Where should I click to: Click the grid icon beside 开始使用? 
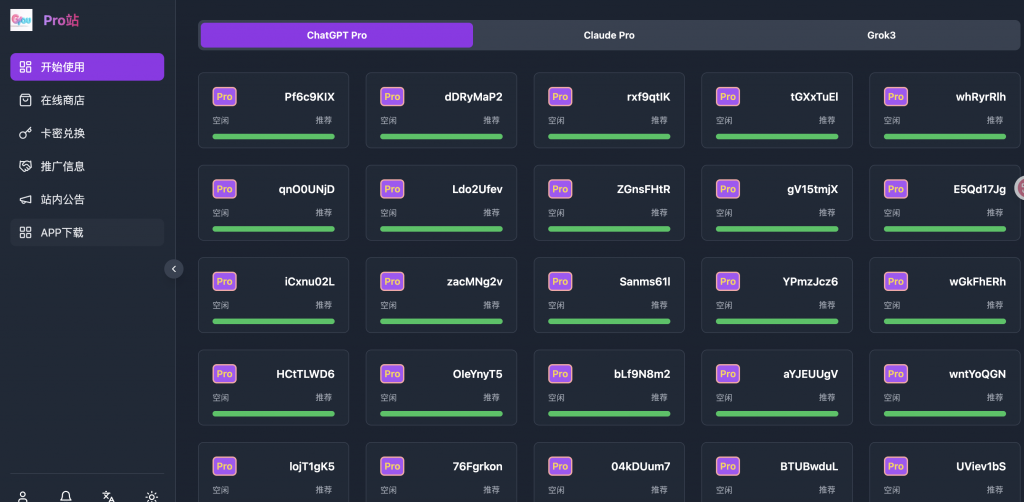tap(25, 67)
